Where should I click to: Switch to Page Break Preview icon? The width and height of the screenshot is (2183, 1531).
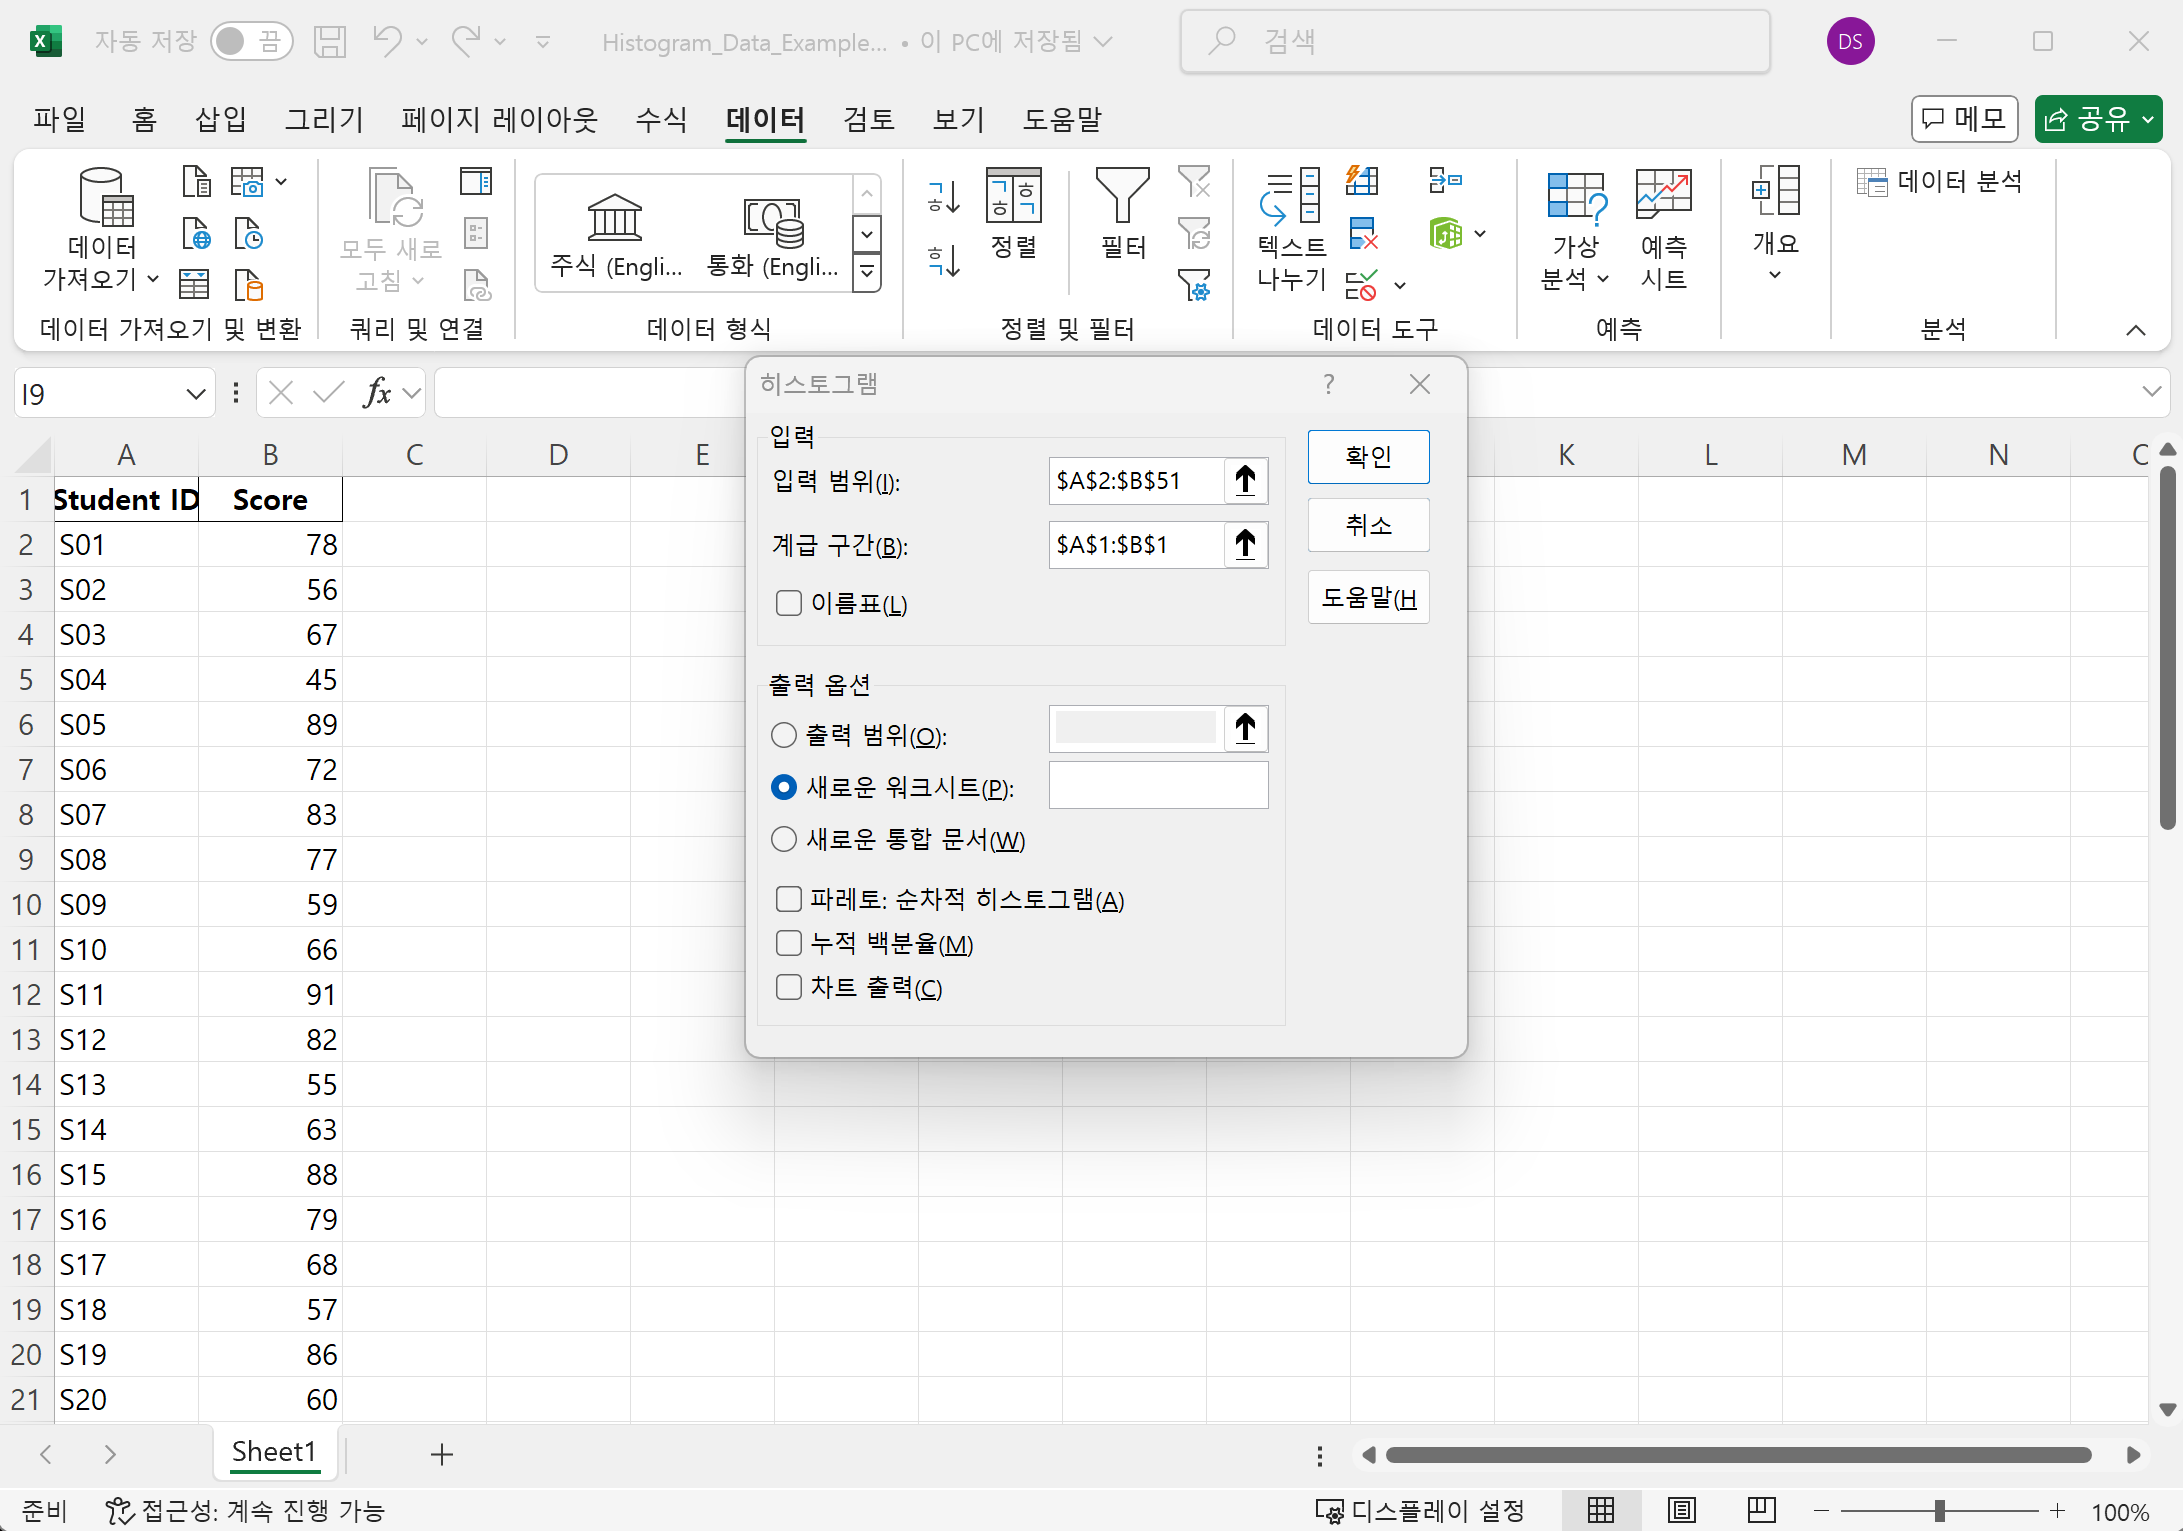(1761, 1511)
